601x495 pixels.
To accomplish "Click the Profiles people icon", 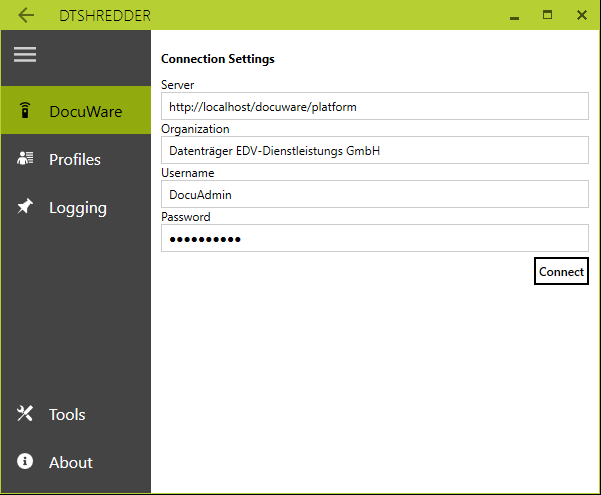I will coord(25,158).
